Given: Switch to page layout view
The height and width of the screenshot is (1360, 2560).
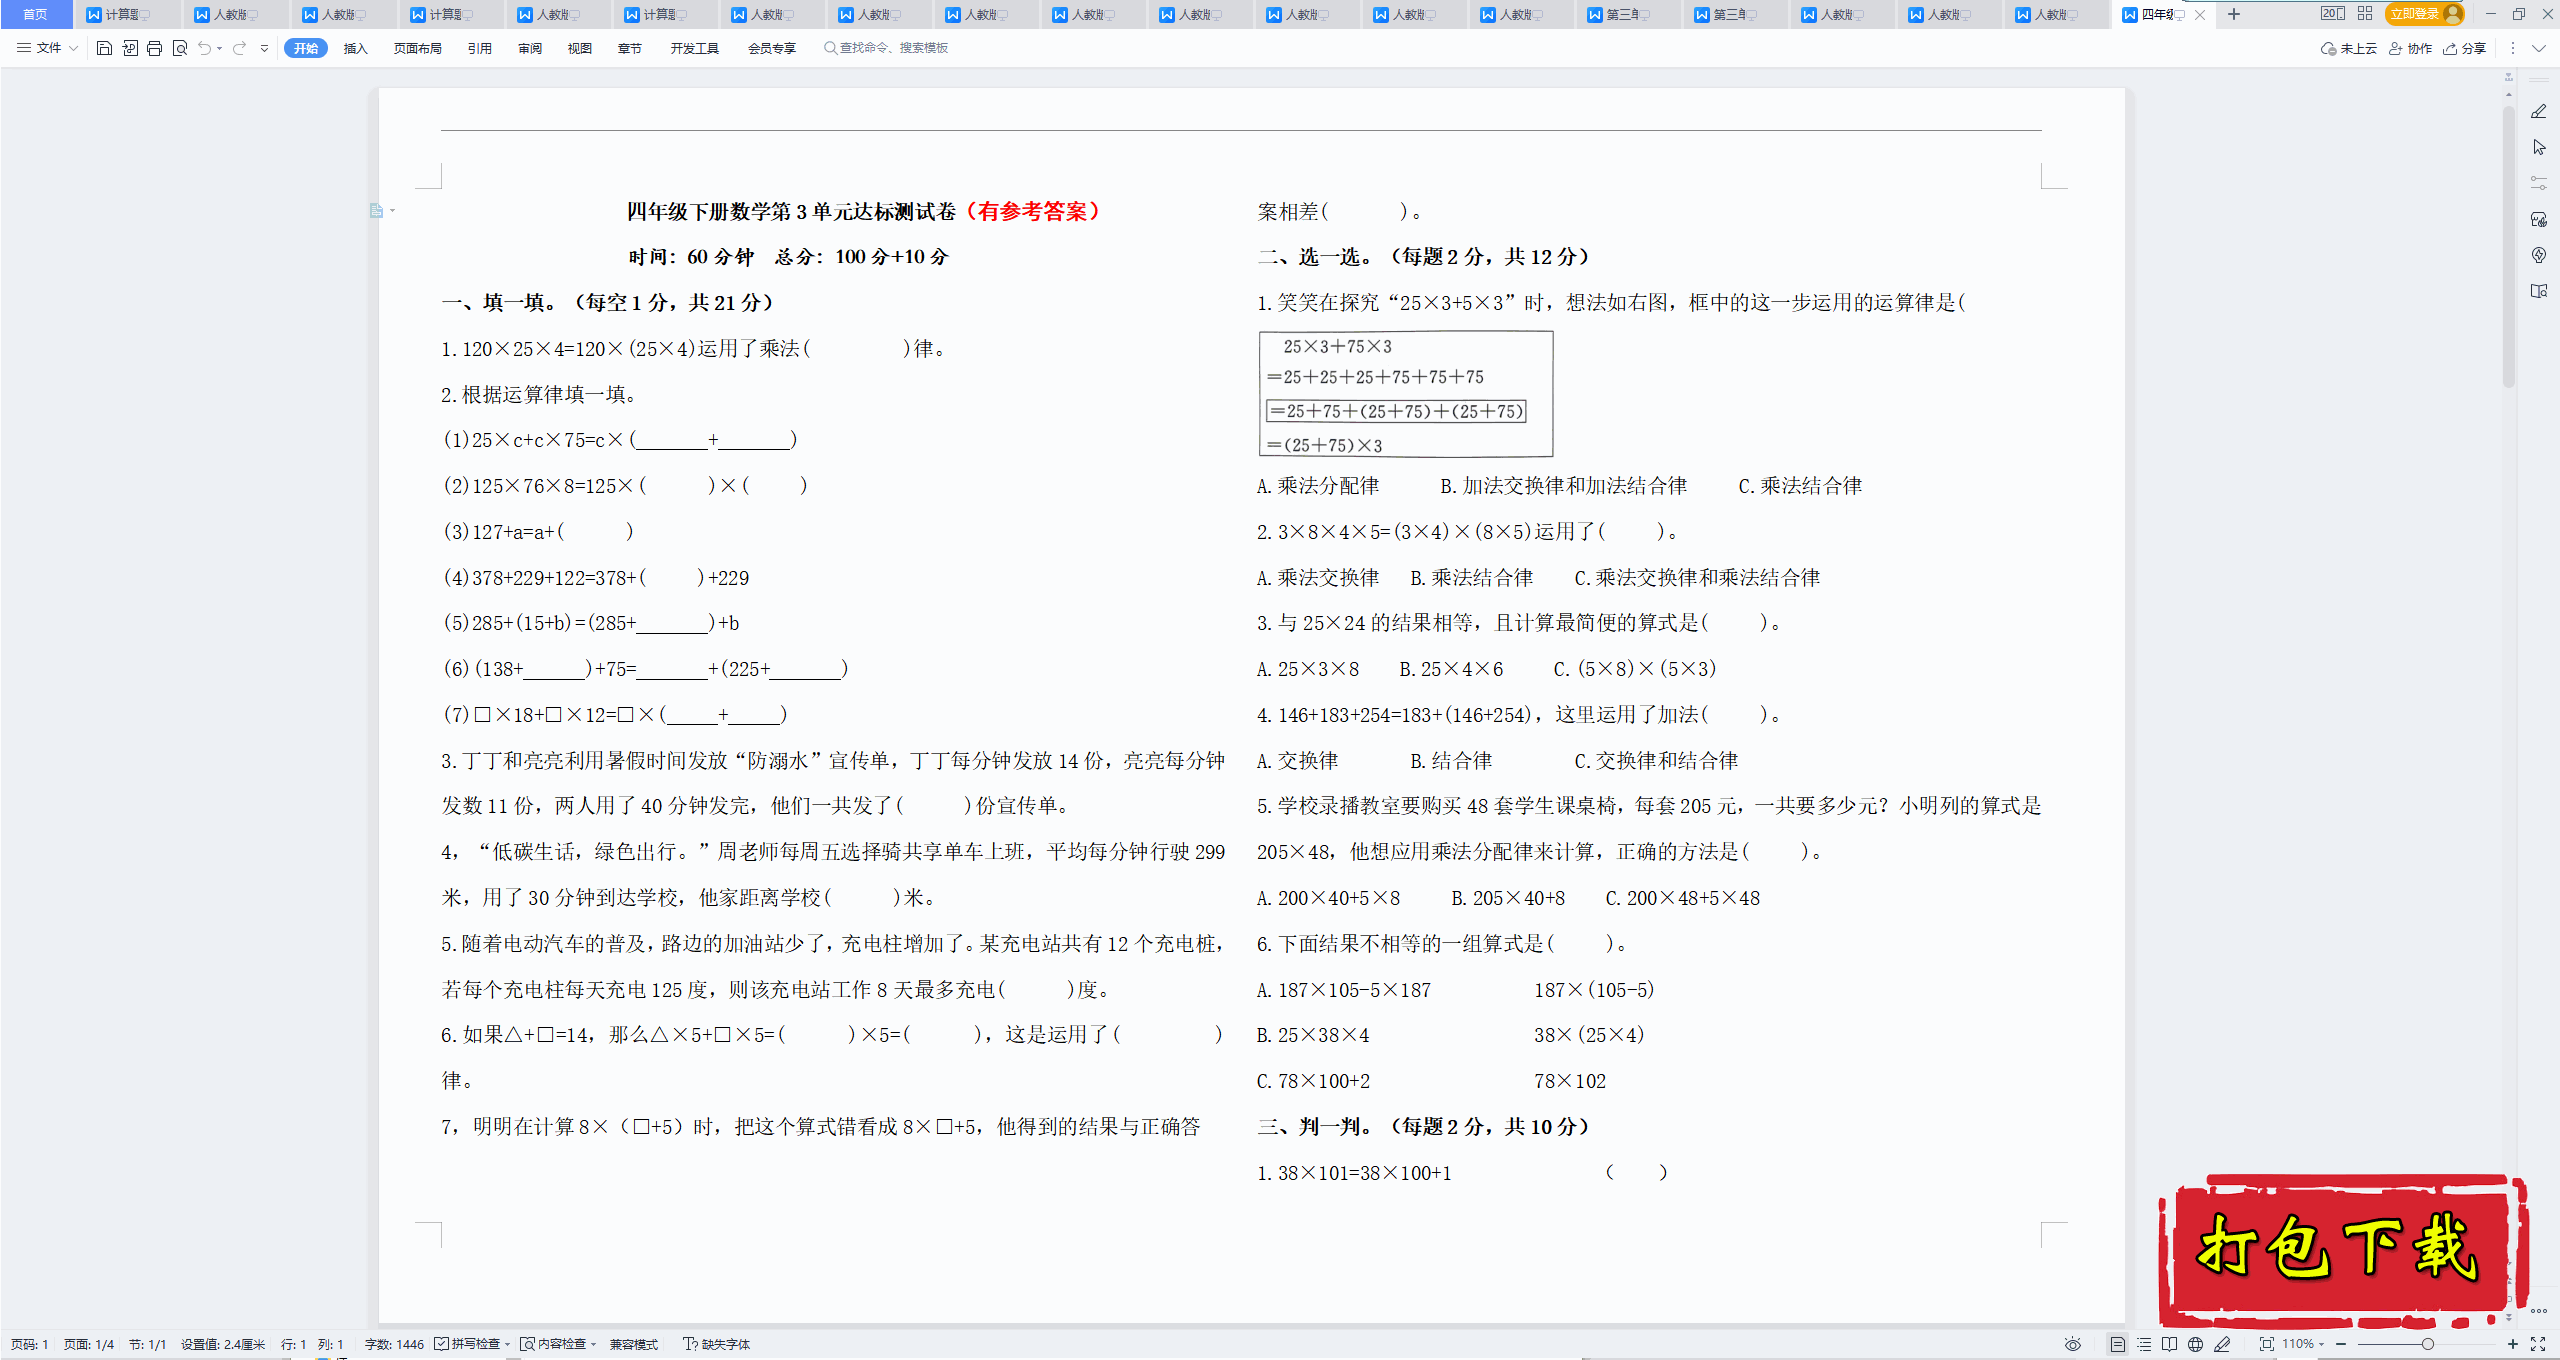Looking at the screenshot, I should (2117, 1344).
